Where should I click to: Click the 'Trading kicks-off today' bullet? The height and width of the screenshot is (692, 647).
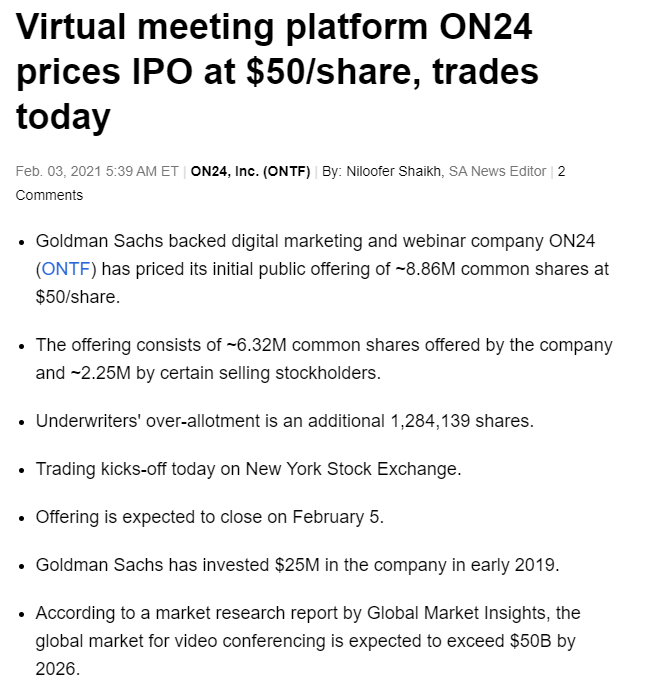tap(248, 469)
